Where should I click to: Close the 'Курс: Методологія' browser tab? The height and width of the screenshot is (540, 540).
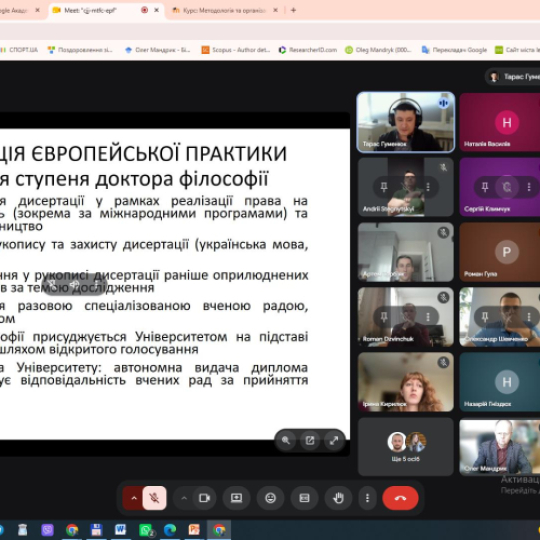275,10
